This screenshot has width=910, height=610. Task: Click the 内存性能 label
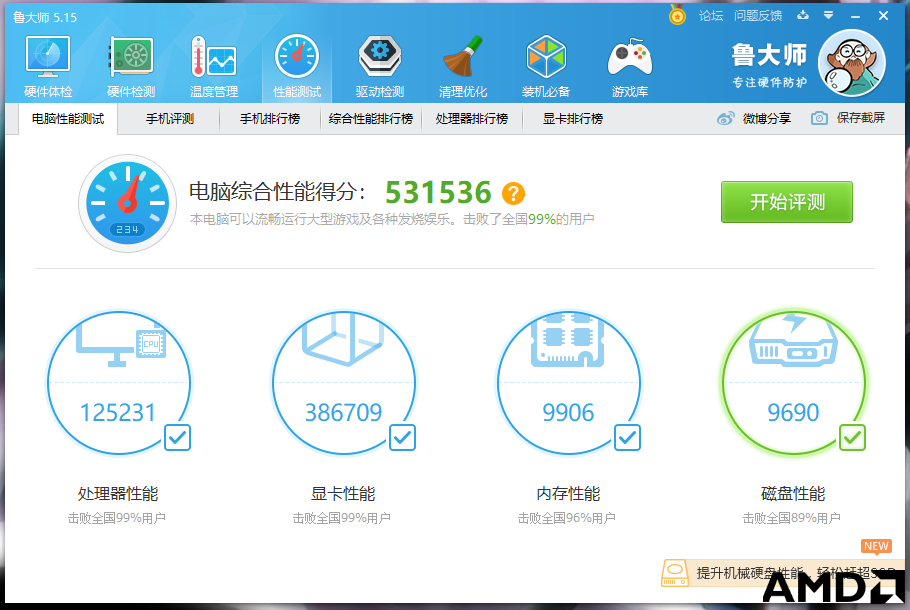(x=568, y=494)
